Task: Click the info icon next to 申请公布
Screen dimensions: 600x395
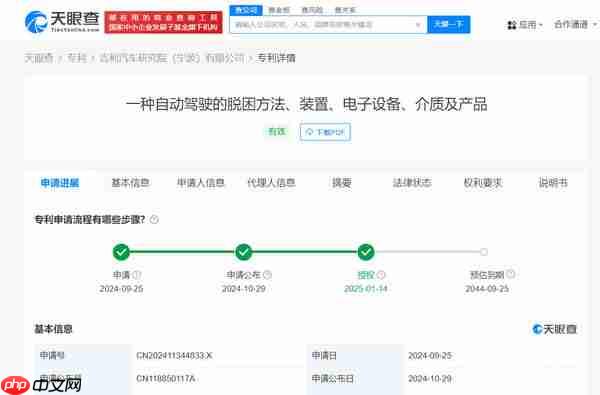Action: [x=267, y=275]
